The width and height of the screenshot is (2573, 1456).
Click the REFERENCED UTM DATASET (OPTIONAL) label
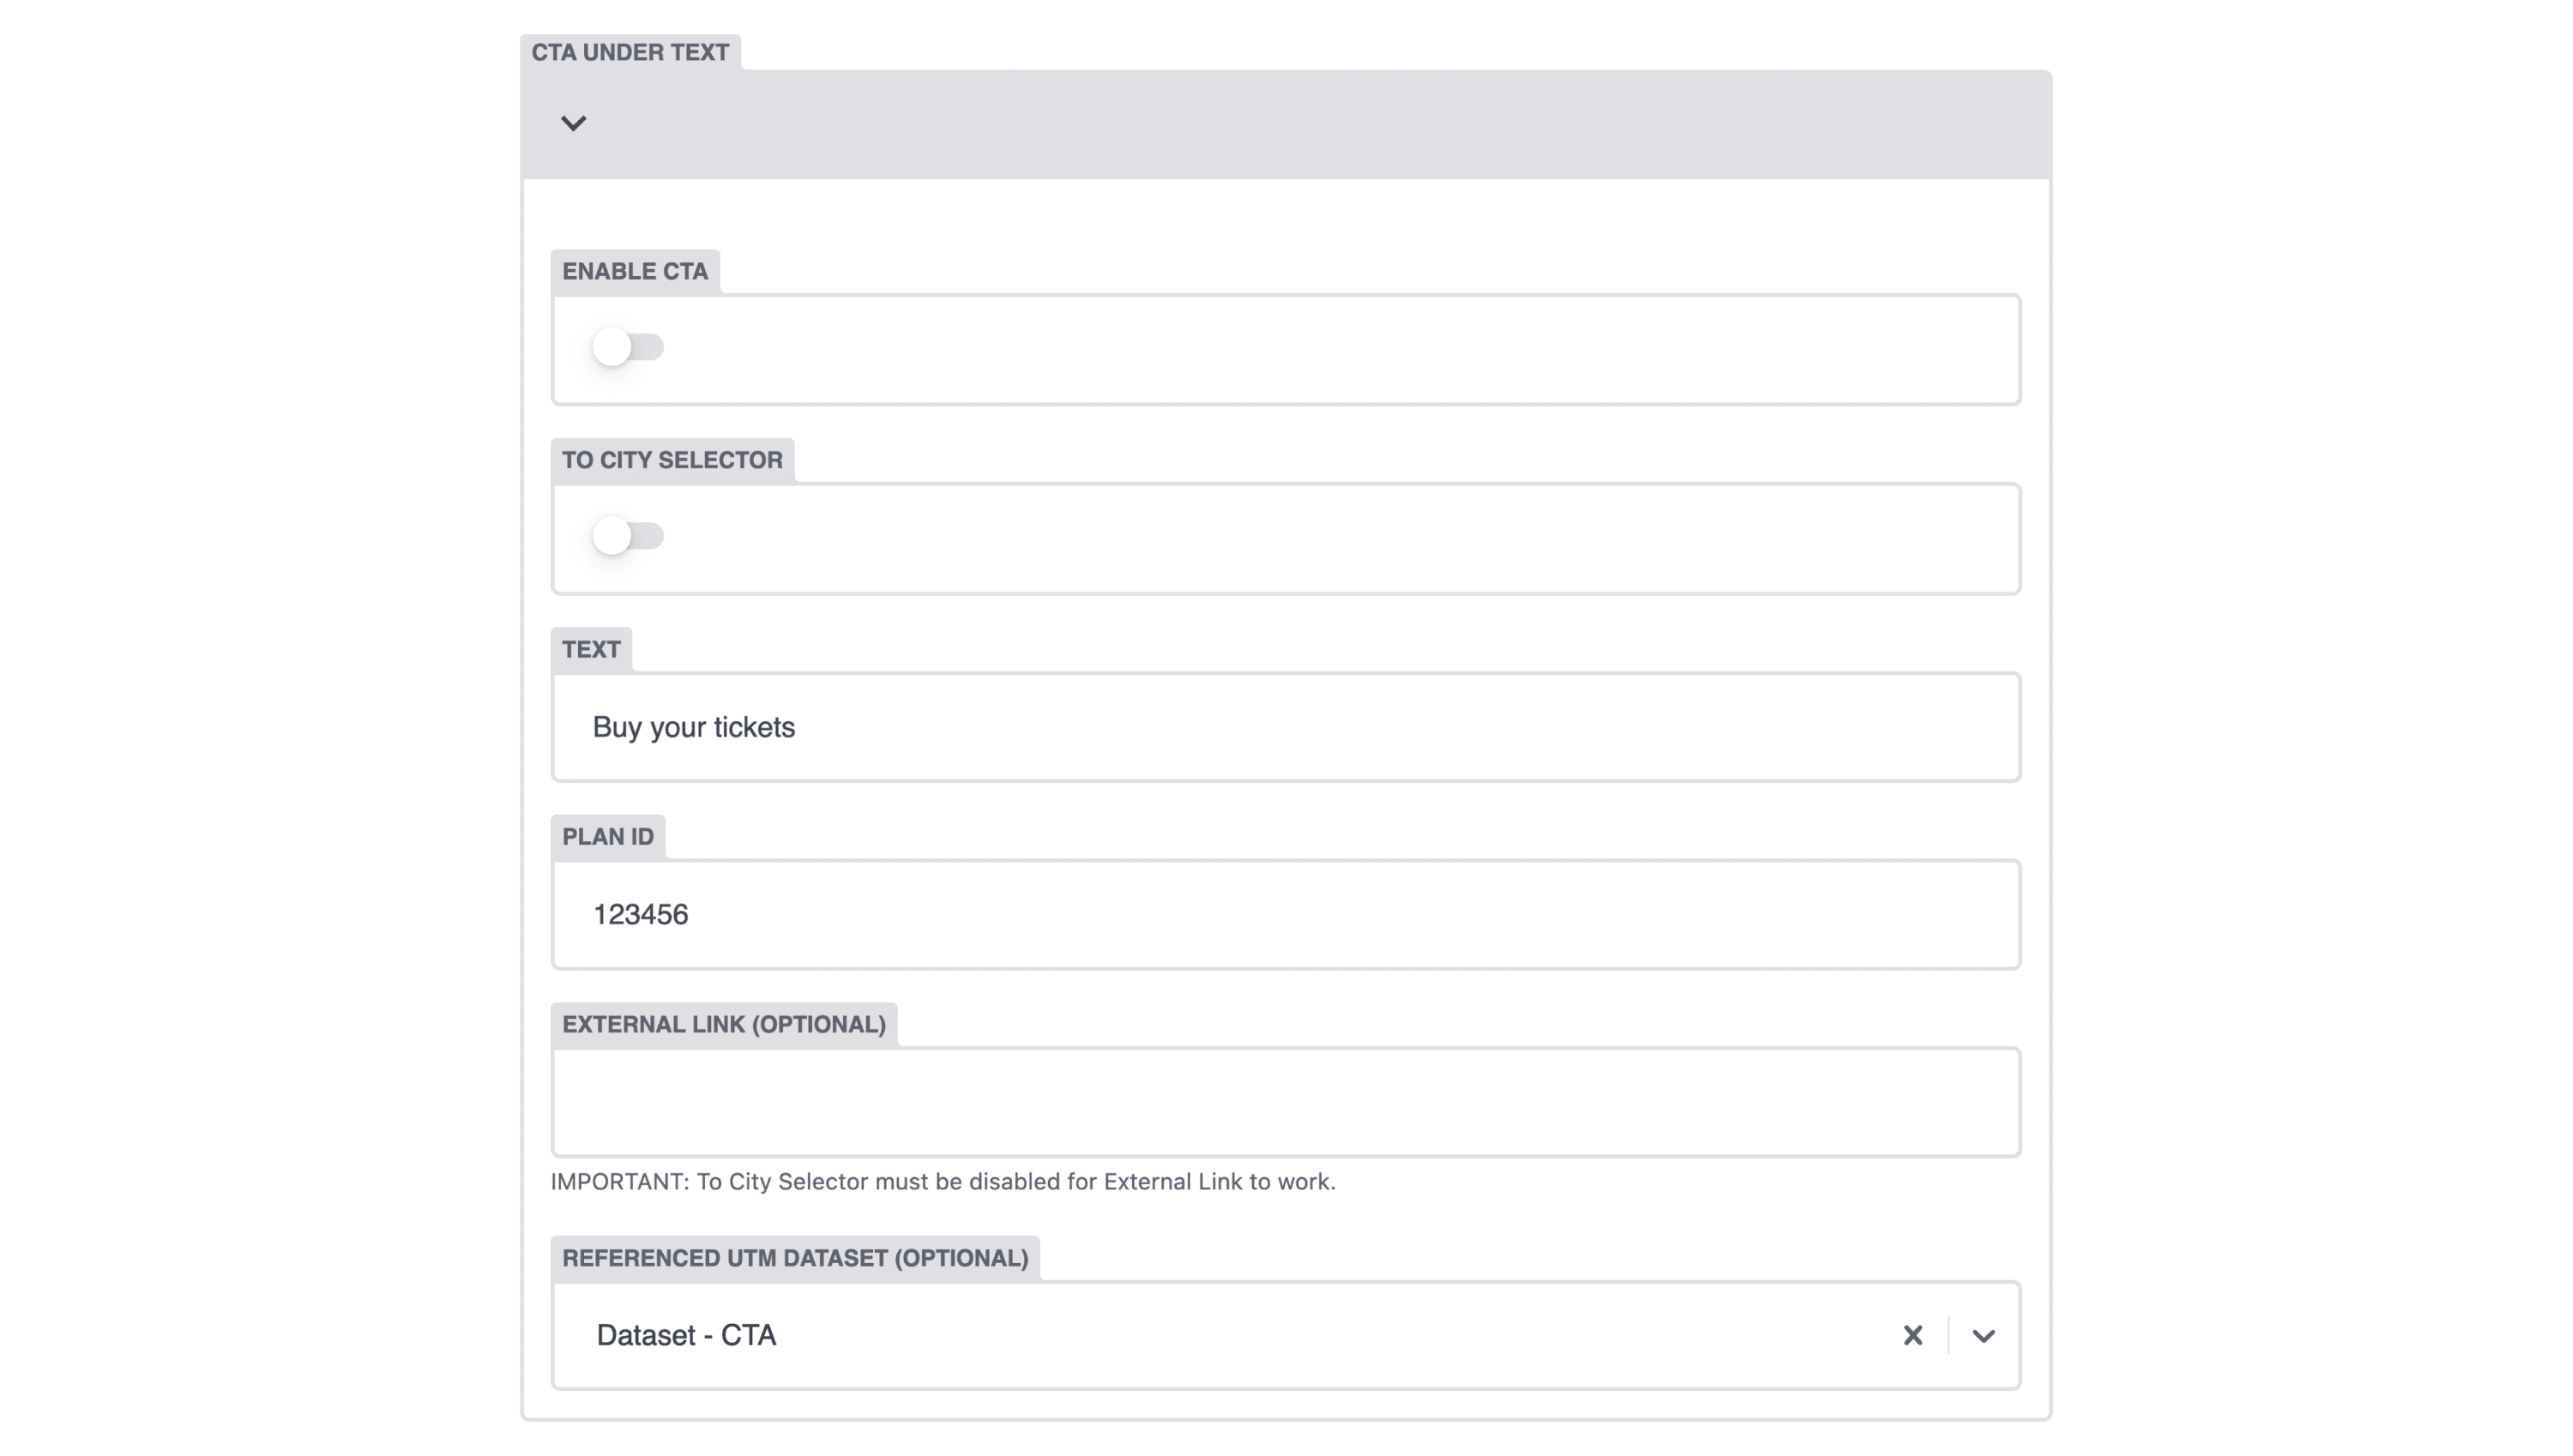(795, 1258)
